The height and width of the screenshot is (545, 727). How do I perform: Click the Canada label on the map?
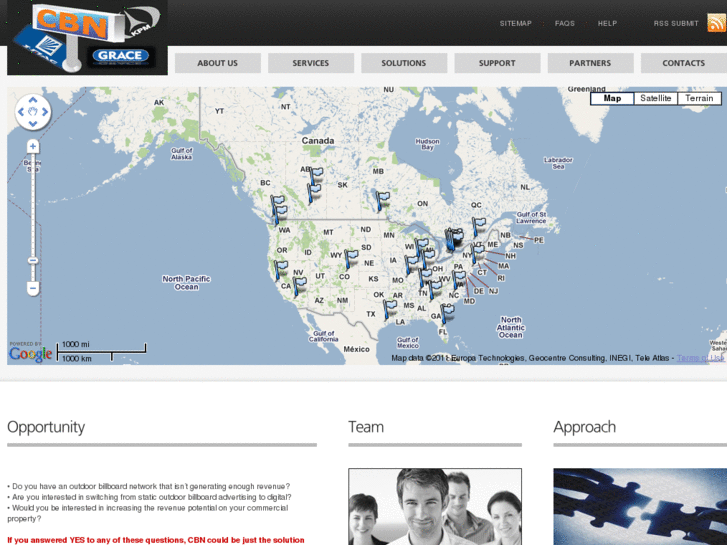pos(318,141)
